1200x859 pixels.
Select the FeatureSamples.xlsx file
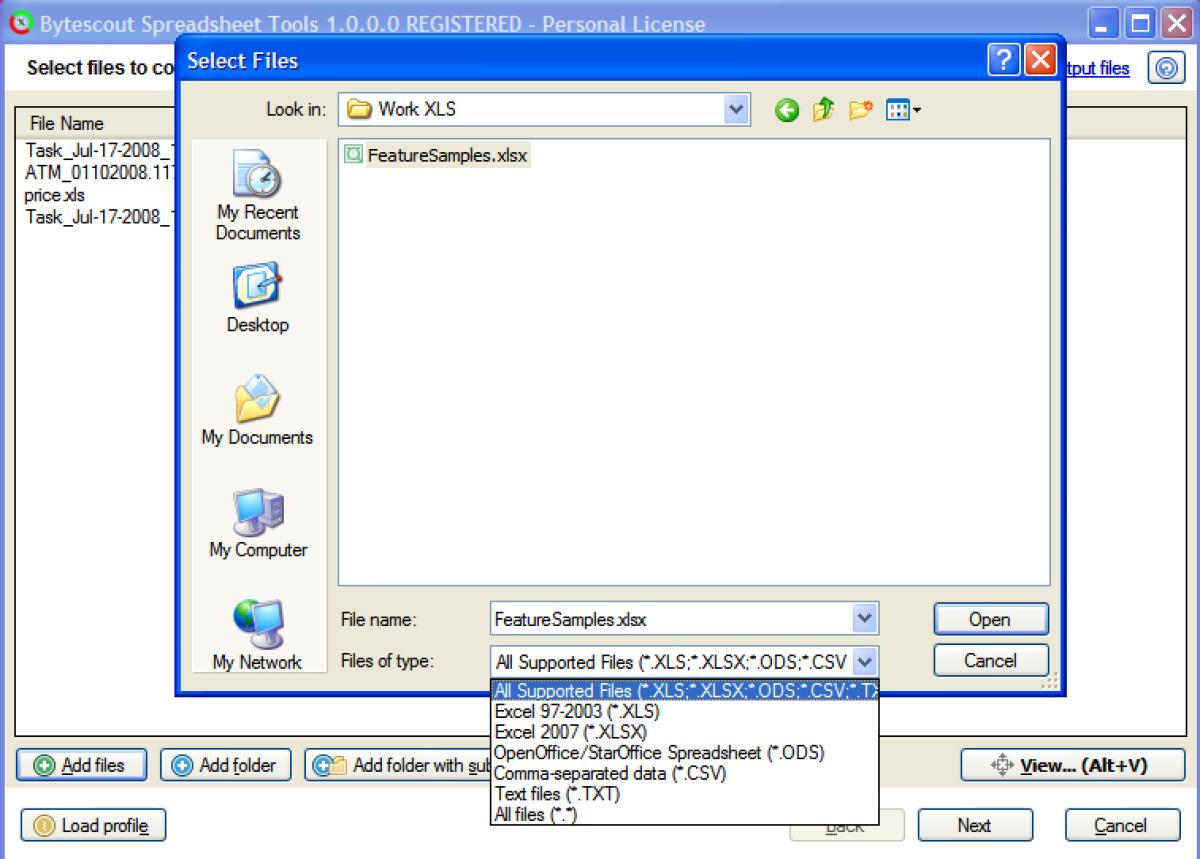[445, 155]
